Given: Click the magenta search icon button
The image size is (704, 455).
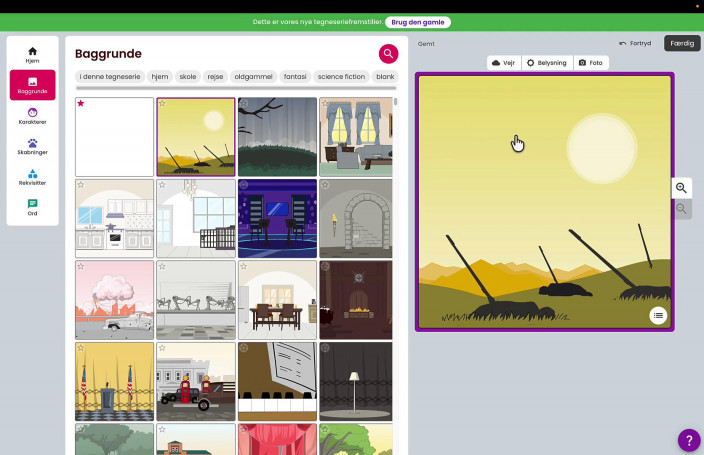Looking at the screenshot, I should pos(388,54).
